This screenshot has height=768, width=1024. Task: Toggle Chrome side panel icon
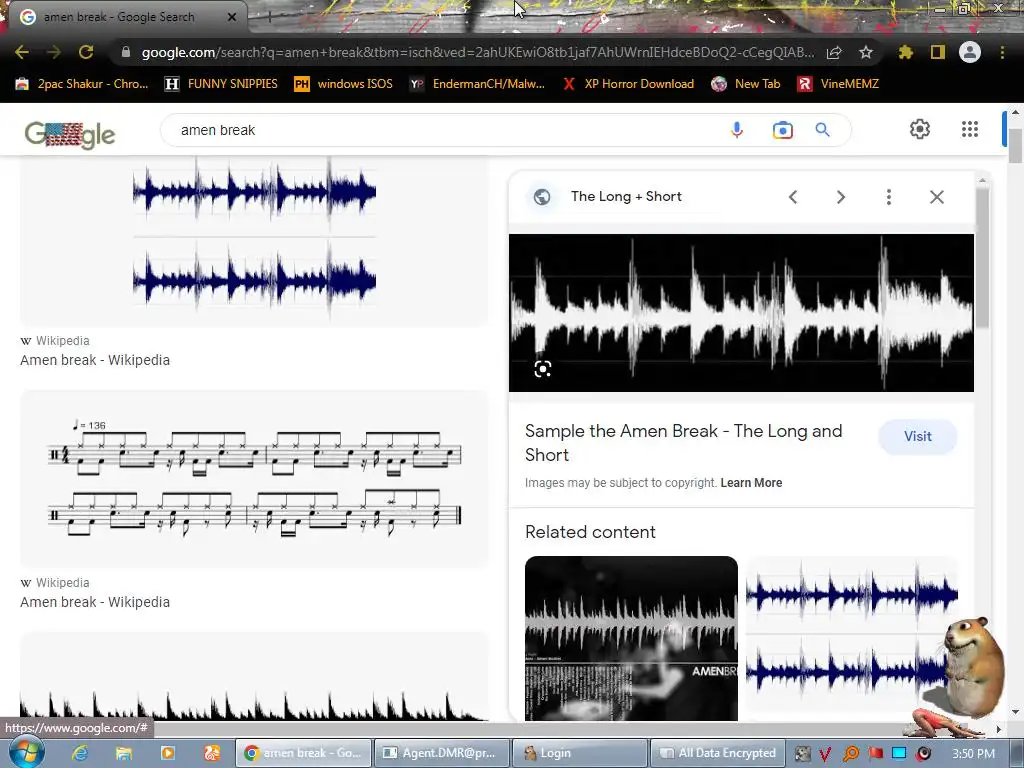coord(938,52)
